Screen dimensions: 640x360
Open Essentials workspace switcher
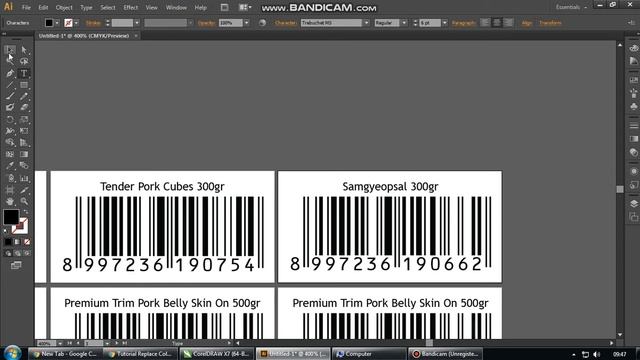(x=571, y=7)
